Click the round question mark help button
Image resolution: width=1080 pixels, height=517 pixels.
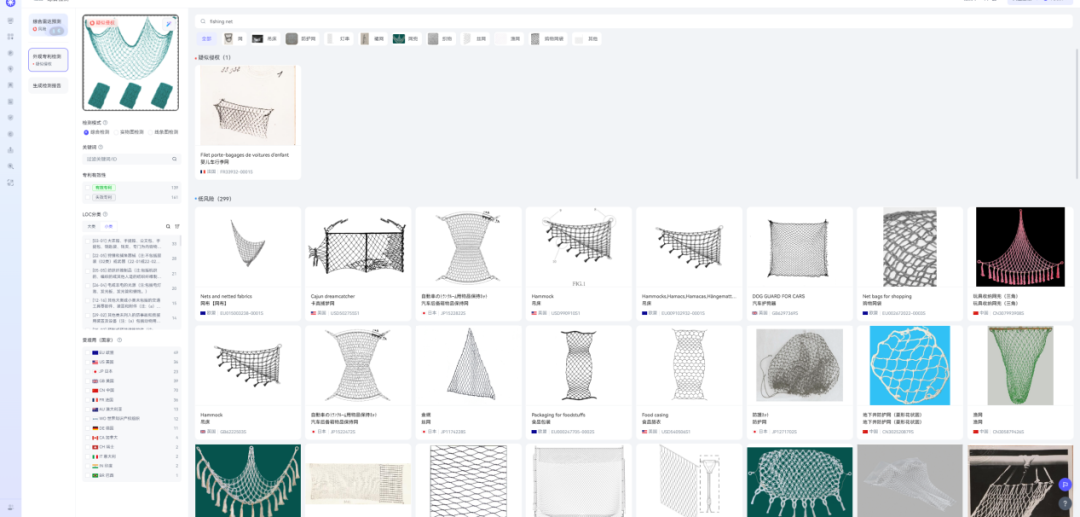pos(1065,503)
